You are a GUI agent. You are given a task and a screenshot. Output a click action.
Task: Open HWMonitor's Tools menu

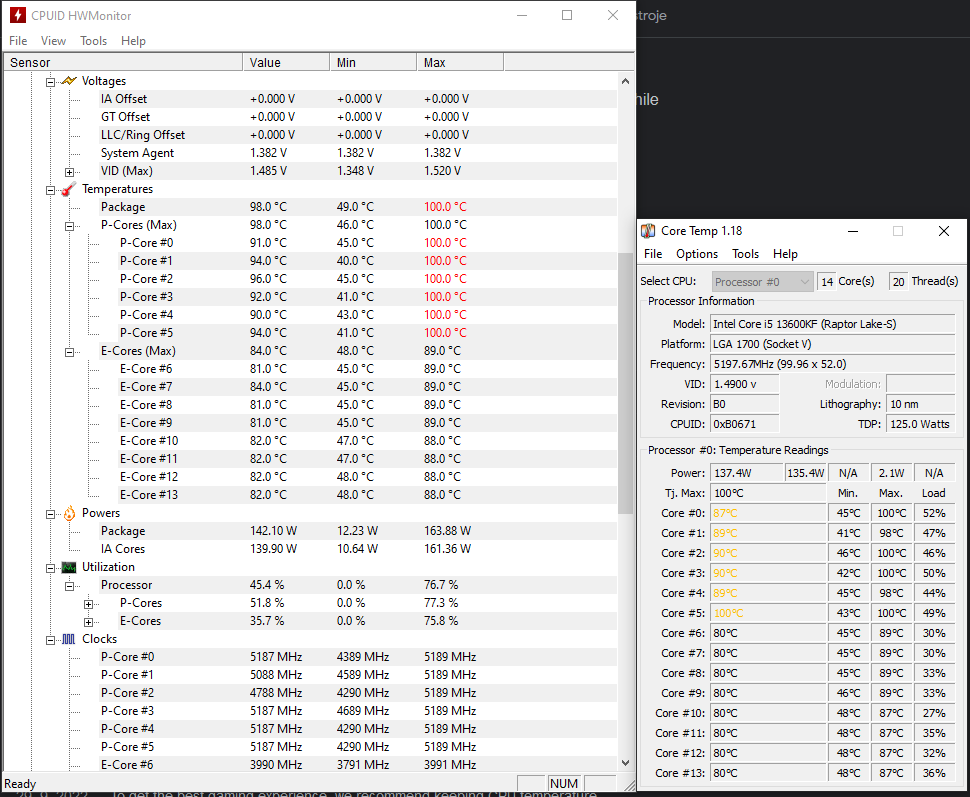pyautogui.click(x=94, y=41)
